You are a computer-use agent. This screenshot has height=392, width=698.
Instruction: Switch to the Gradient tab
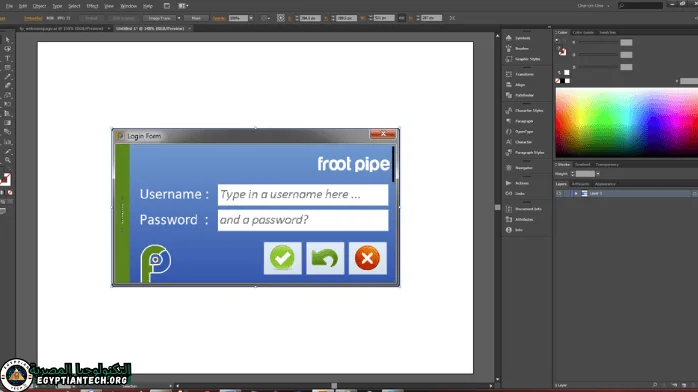pyautogui.click(x=582, y=165)
